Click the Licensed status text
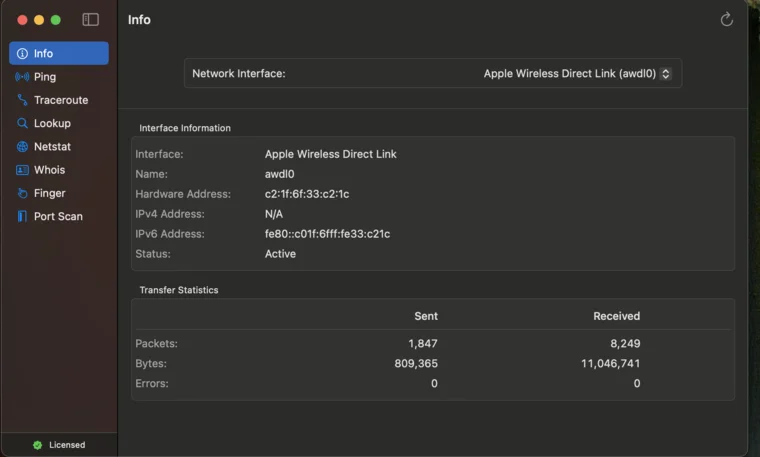Screen dimensions: 760x457 (67, 445)
